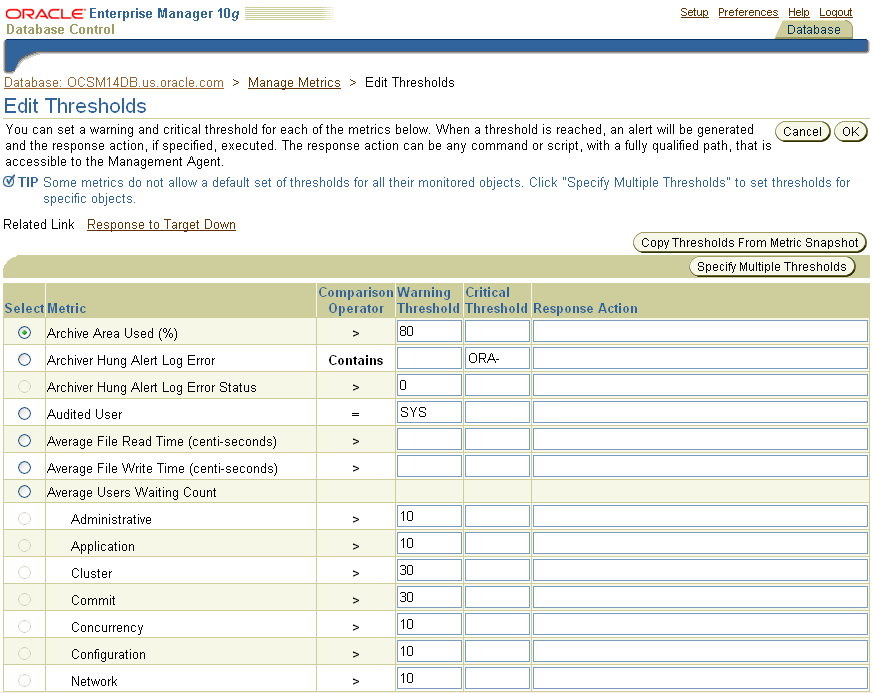
Task: Click Specify Multiple Thresholds
Action: tap(772, 266)
